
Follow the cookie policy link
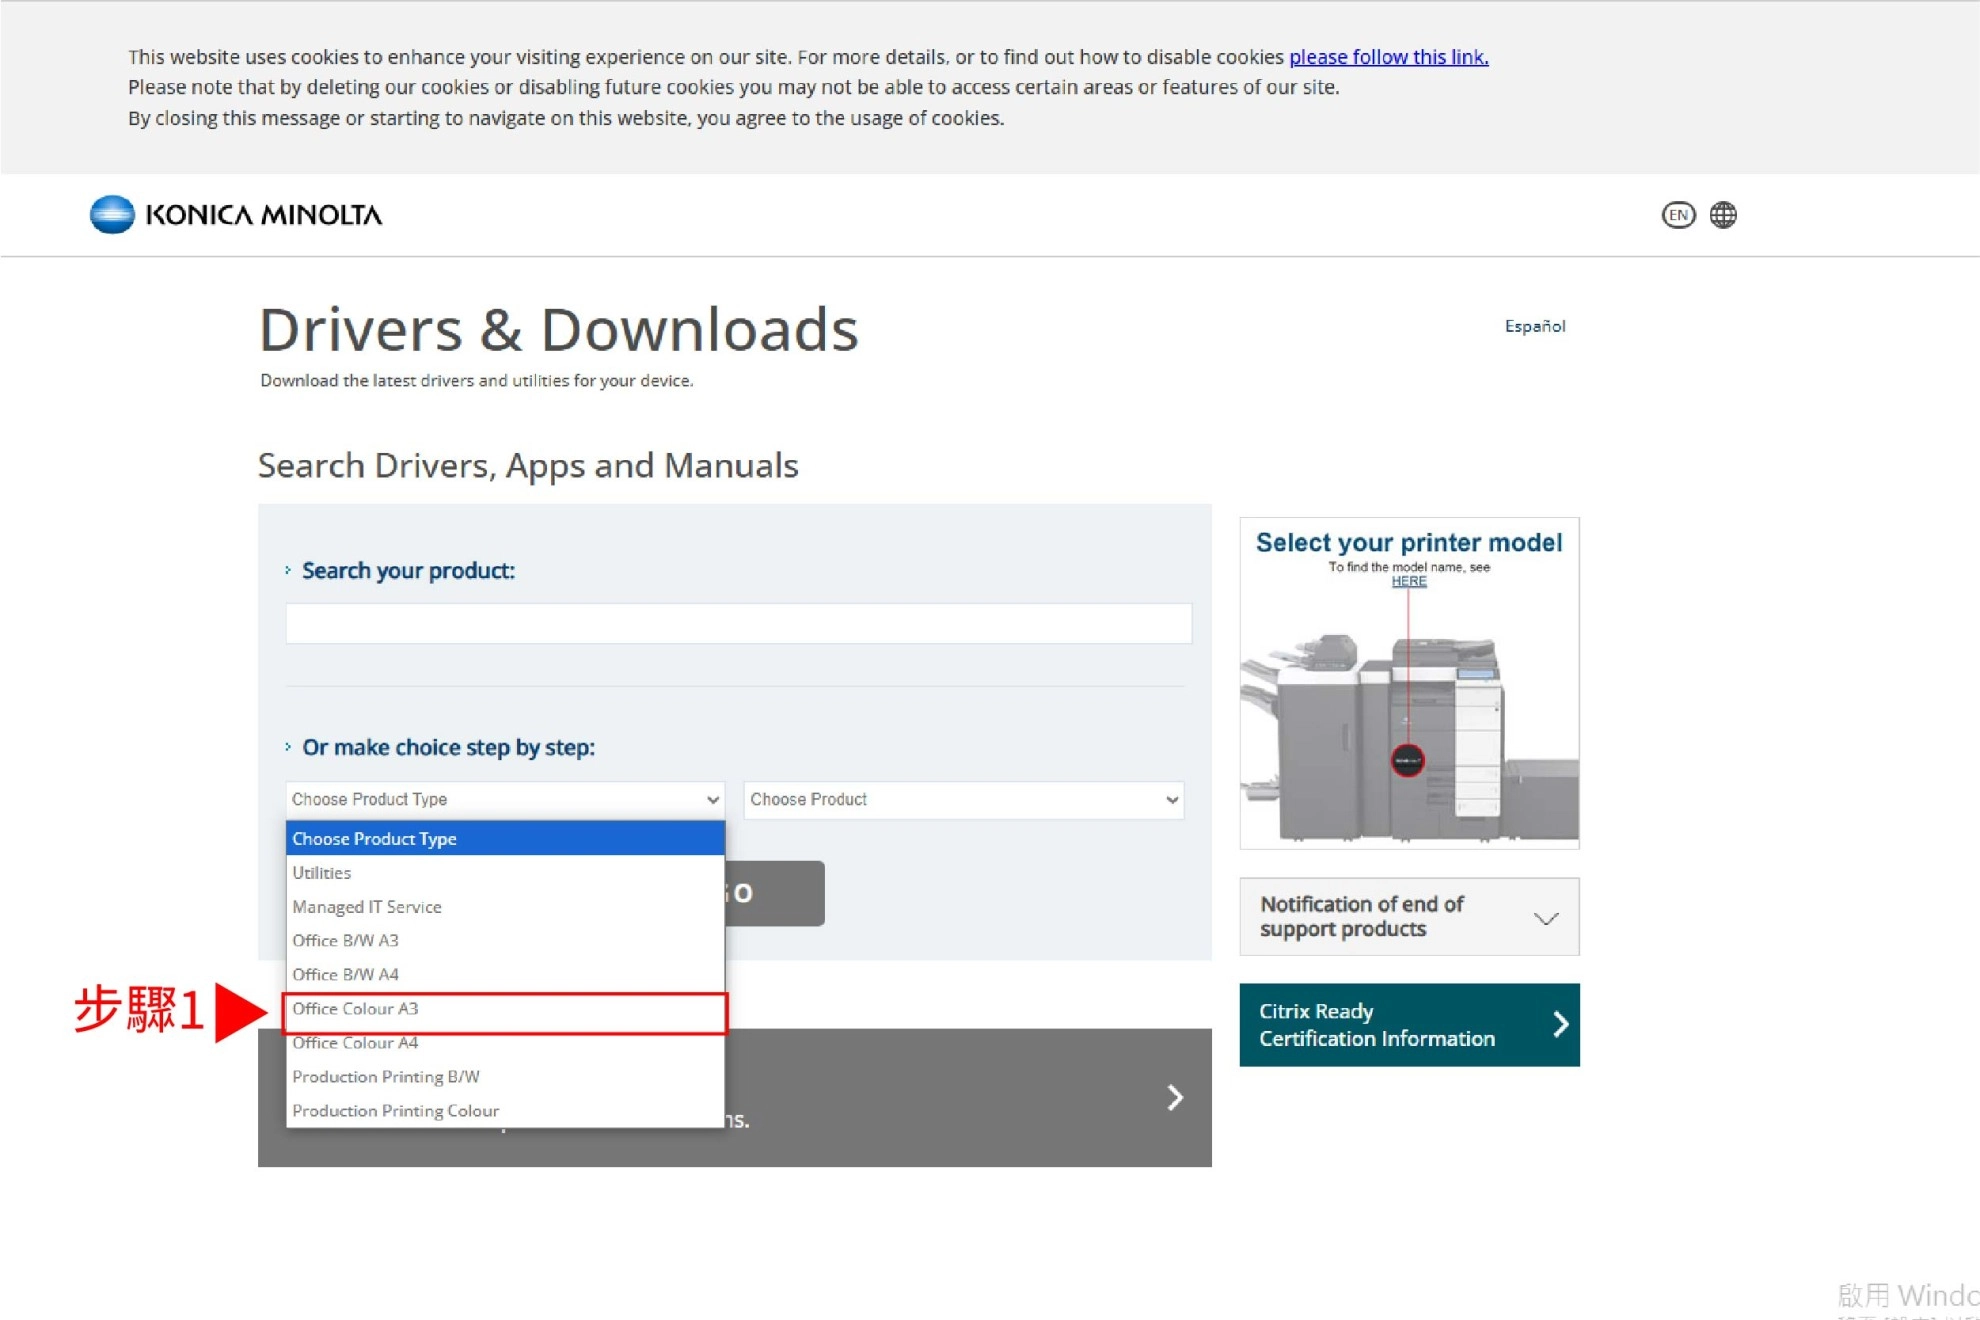coord(1388,57)
